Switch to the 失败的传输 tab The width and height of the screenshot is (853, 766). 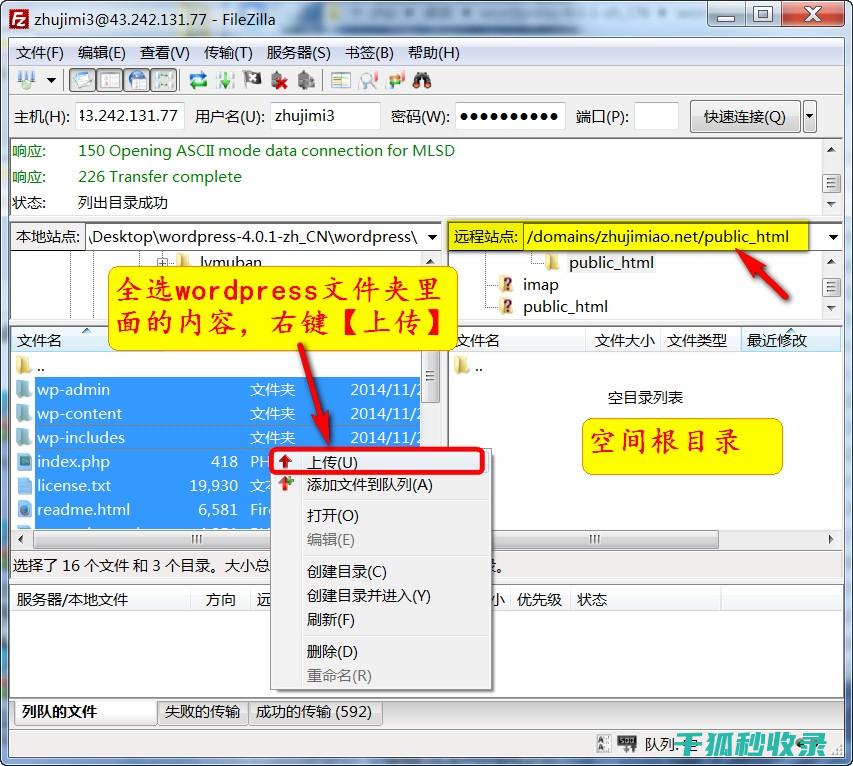click(x=202, y=712)
